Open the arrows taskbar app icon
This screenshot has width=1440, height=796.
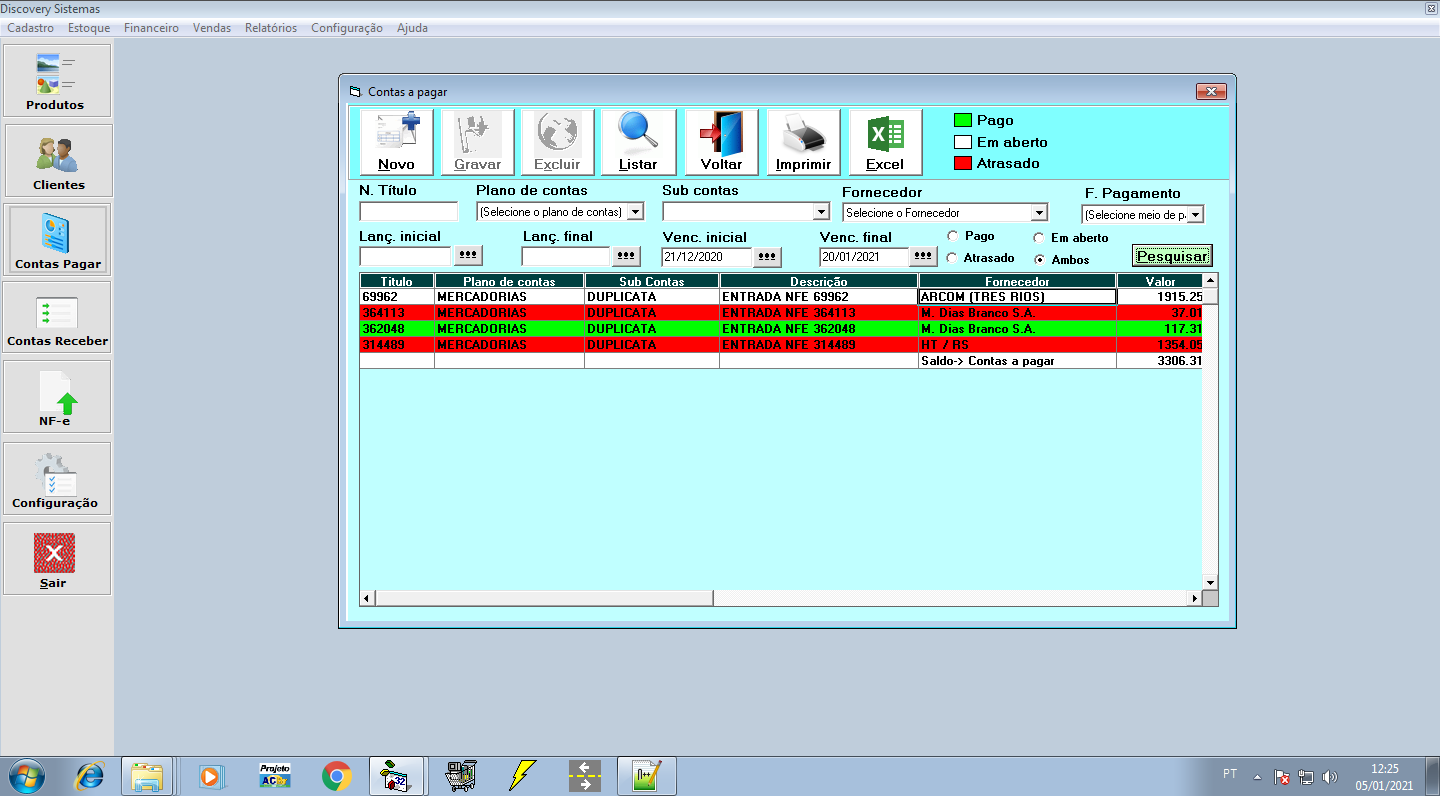point(584,776)
